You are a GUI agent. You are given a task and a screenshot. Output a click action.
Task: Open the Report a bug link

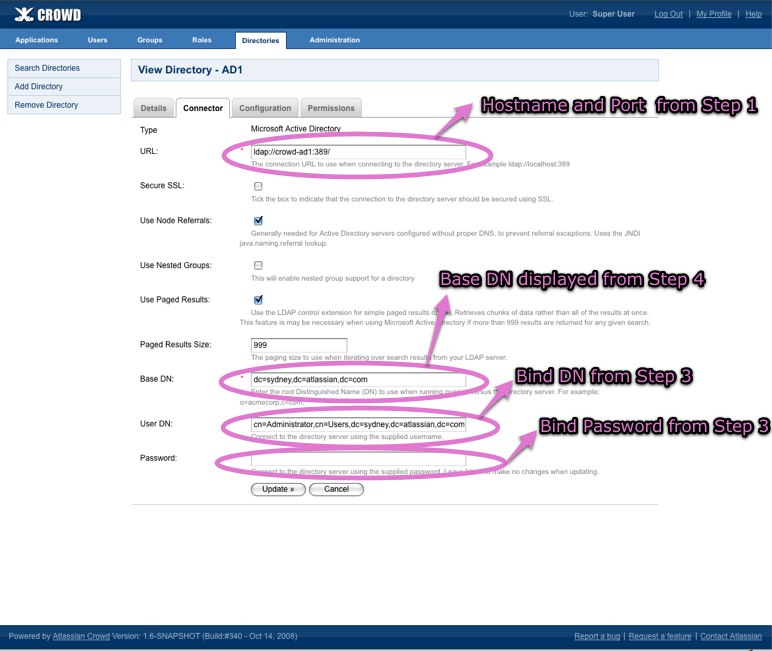coord(596,636)
